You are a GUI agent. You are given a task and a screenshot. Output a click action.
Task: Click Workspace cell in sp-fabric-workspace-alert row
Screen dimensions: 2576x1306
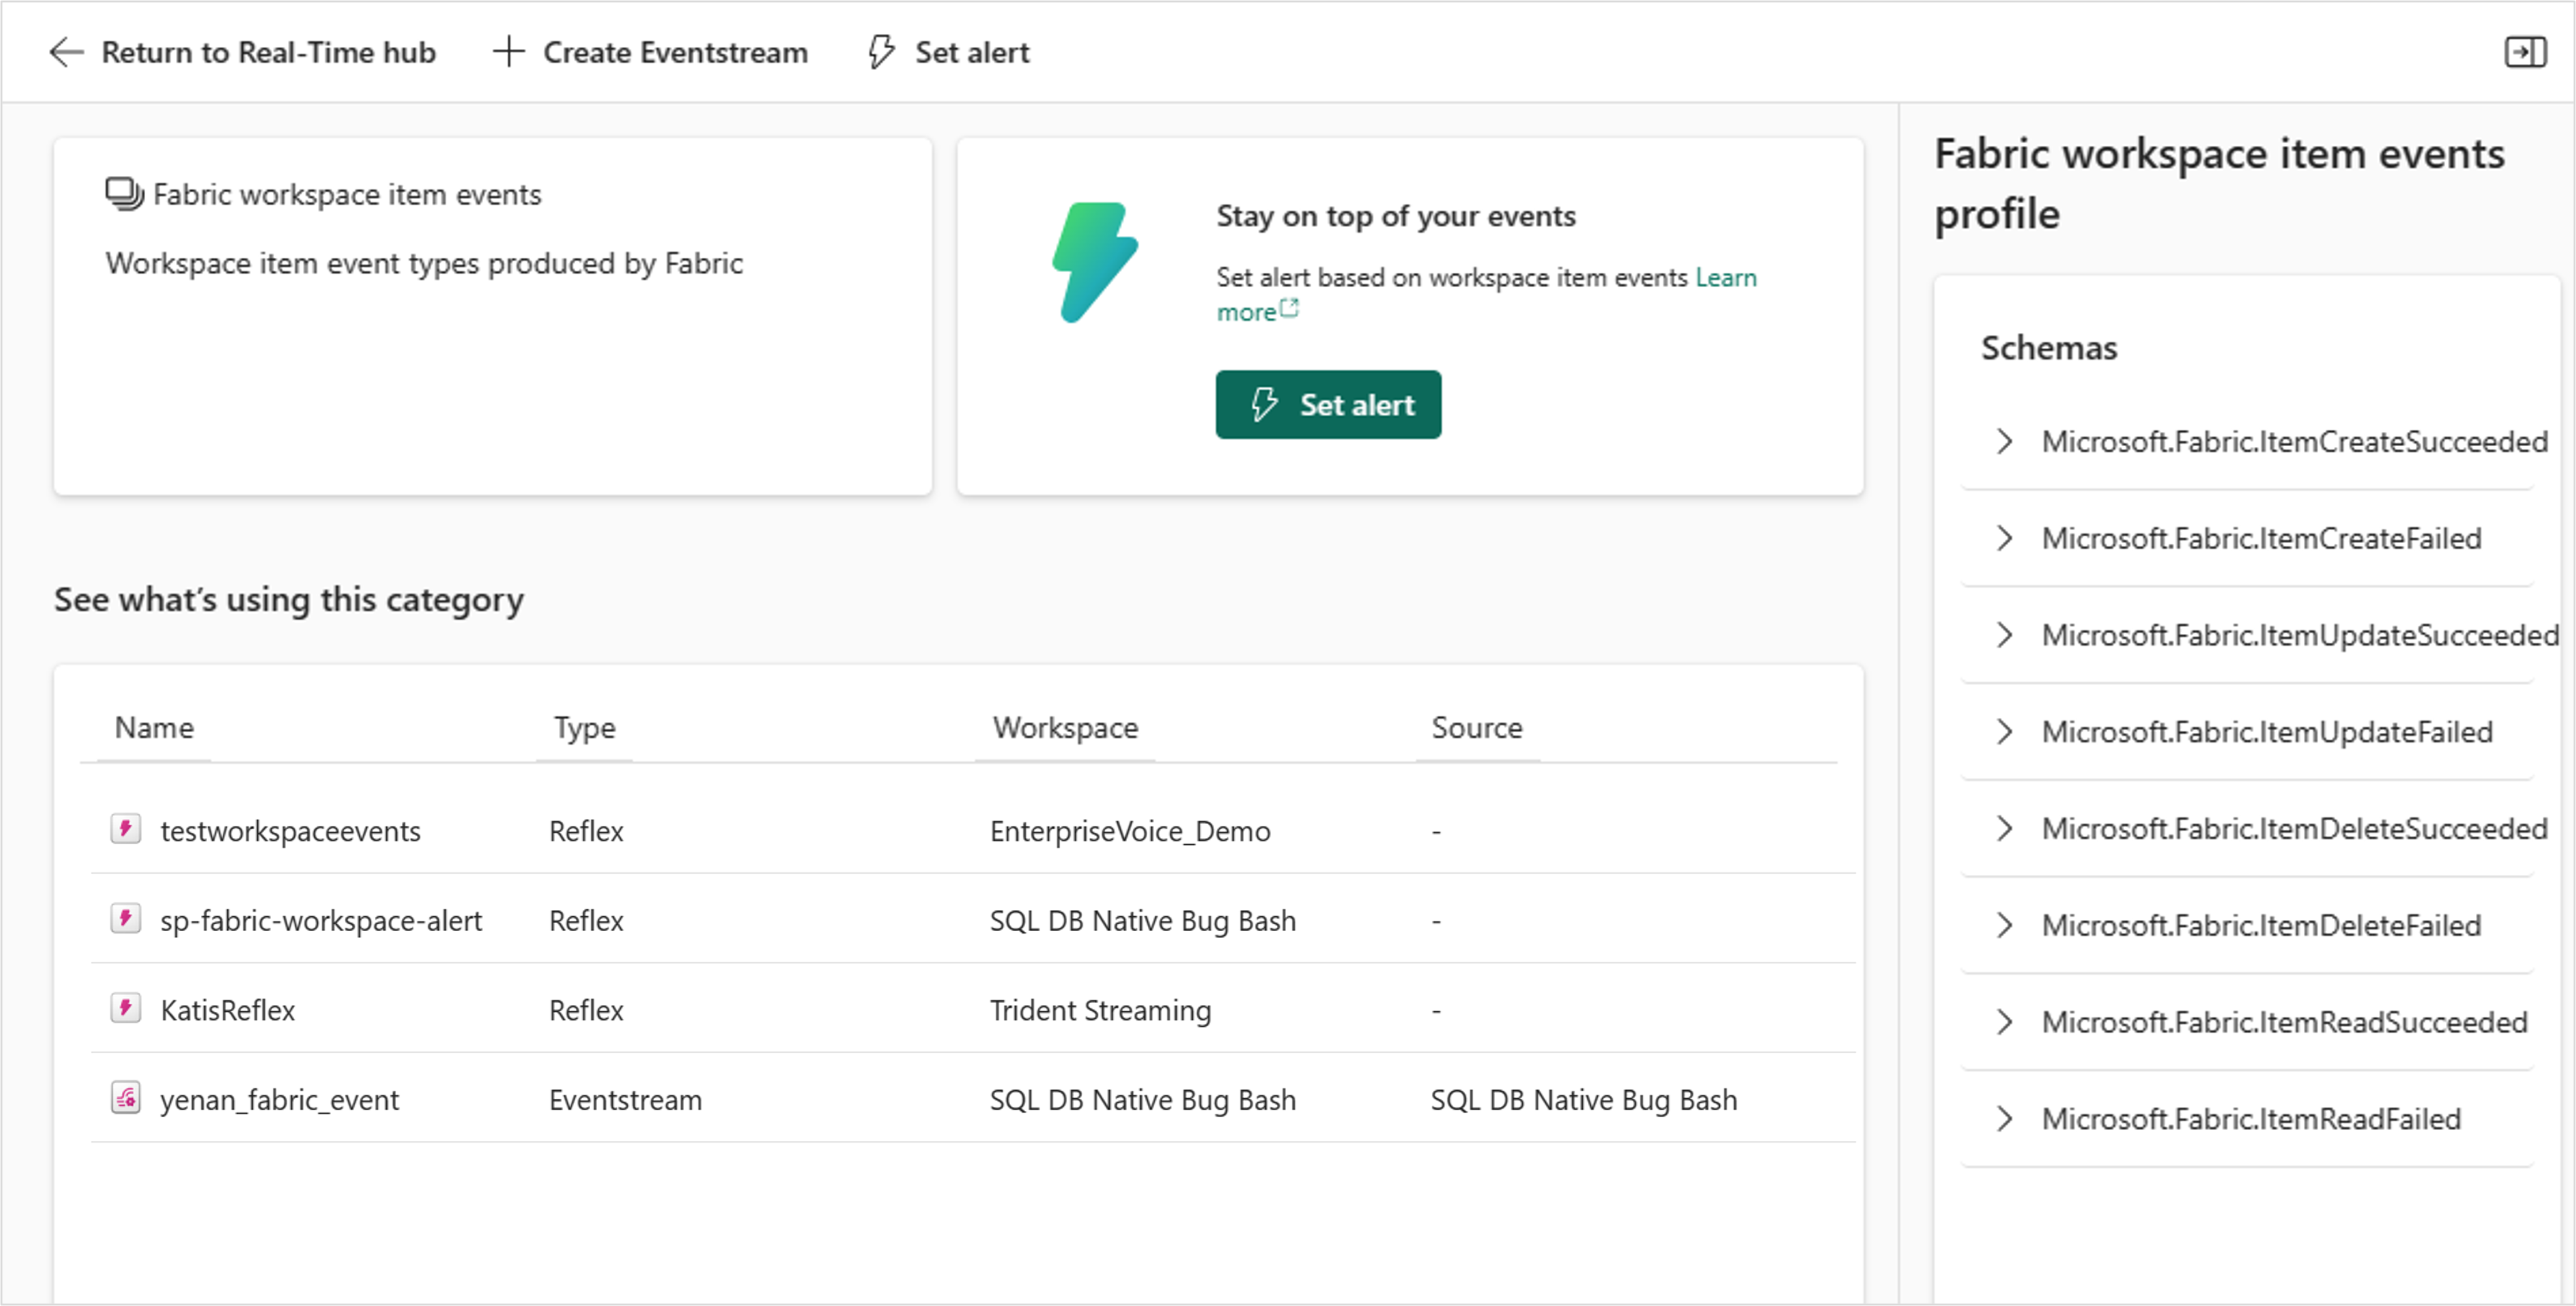(1142, 921)
